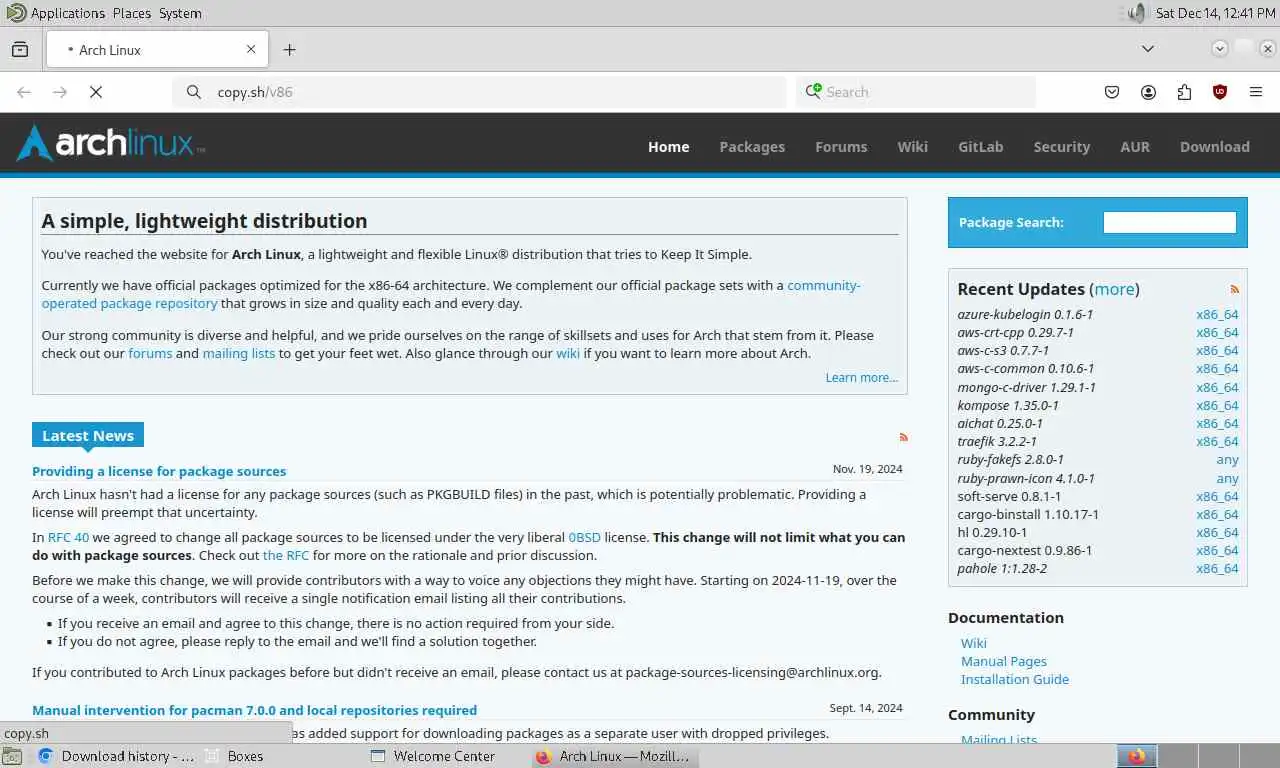
Task: Open the Places menu in the top panel
Action: (131, 13)
